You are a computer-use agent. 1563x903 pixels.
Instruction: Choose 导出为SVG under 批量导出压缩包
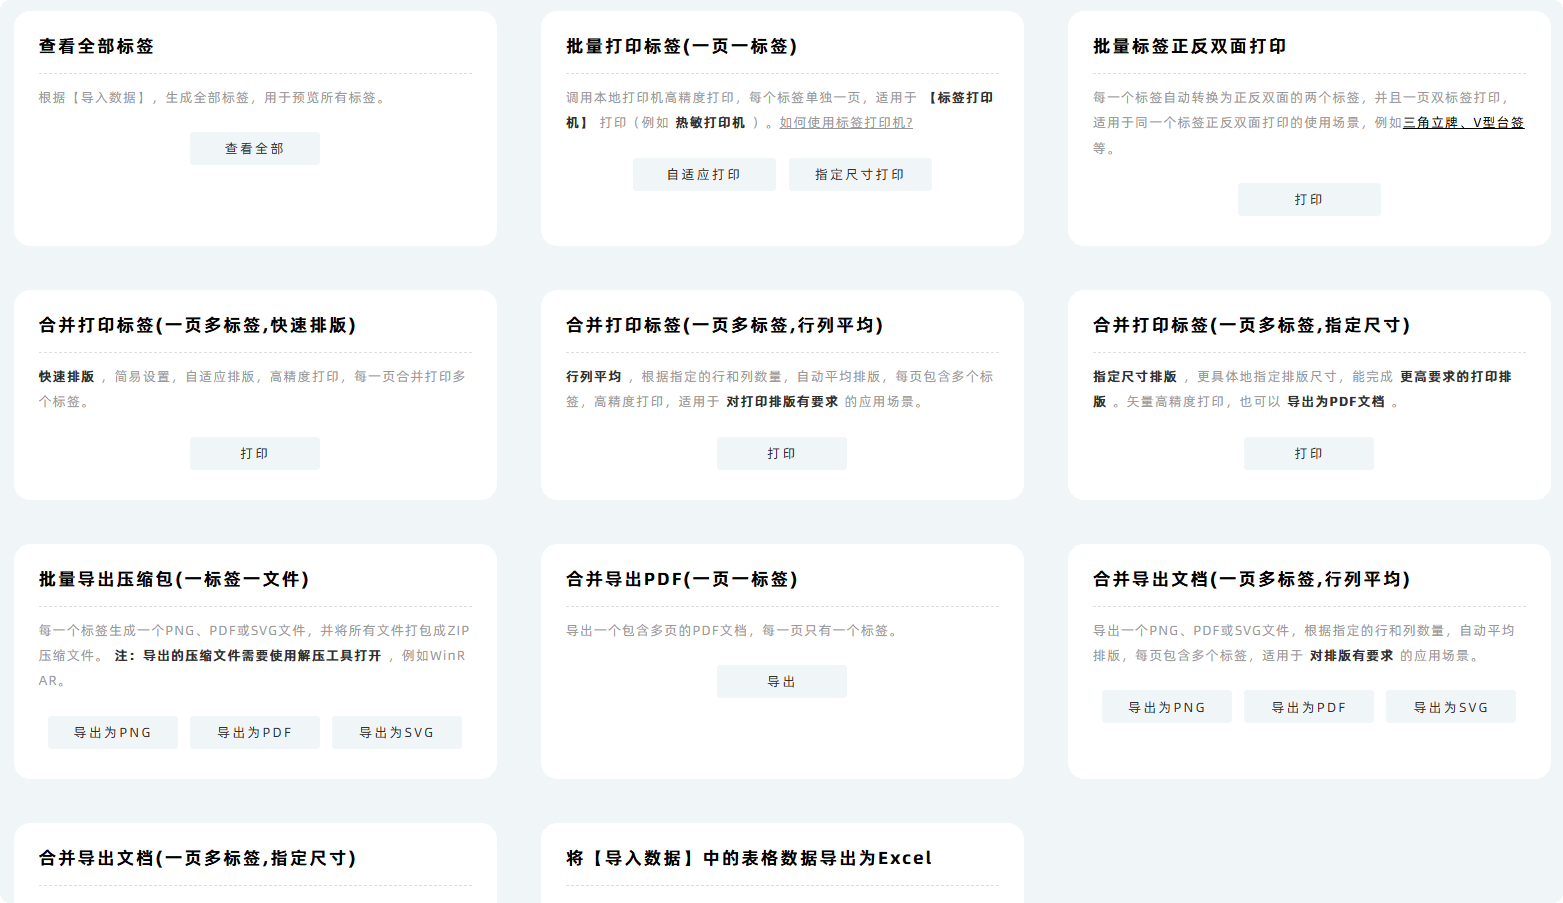397,732
